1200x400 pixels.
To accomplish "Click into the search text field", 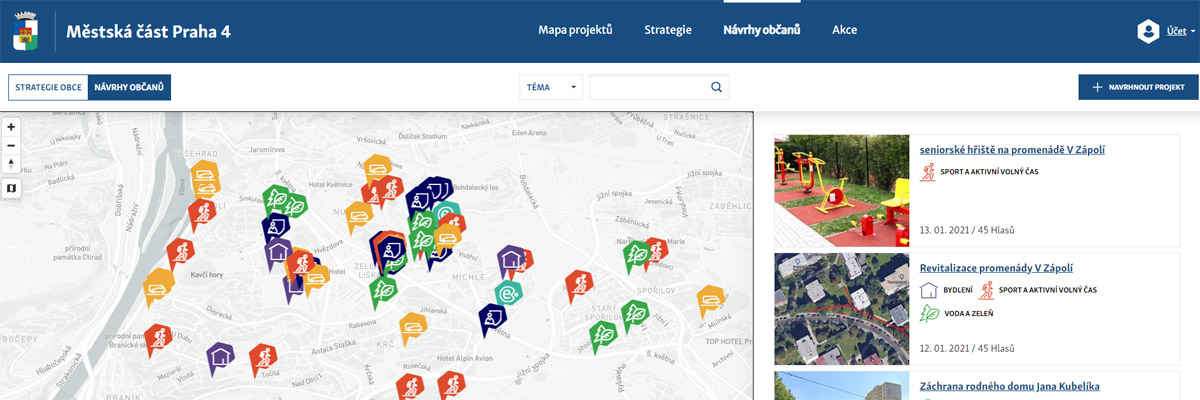I will coord(649,87).
